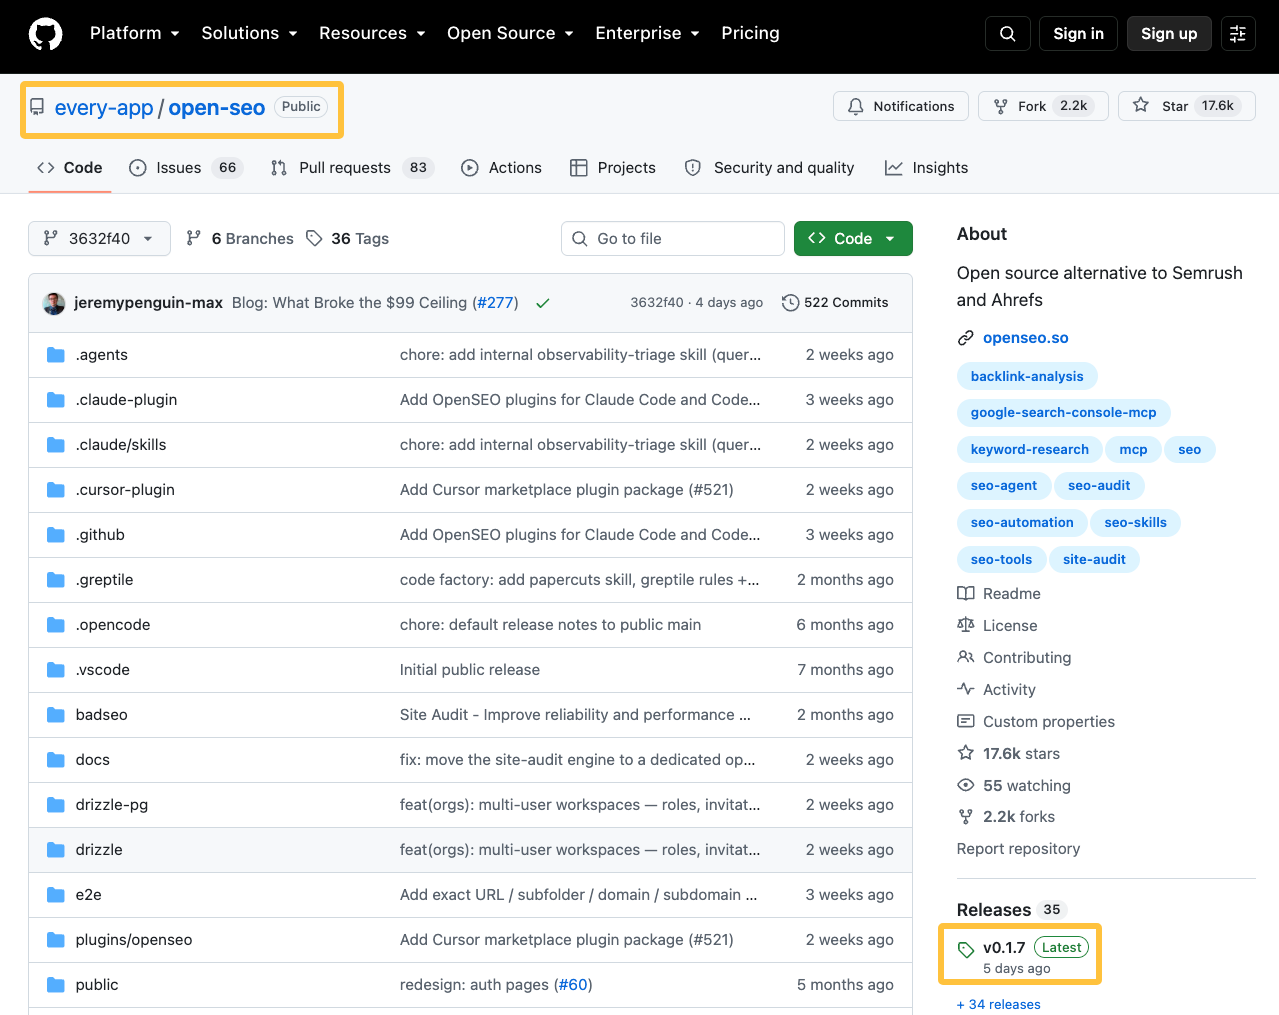The width and height of the screenshot is (1279, 1015).
Task: Open the green Code dropdown button
Action: click(x=853, y=238)
